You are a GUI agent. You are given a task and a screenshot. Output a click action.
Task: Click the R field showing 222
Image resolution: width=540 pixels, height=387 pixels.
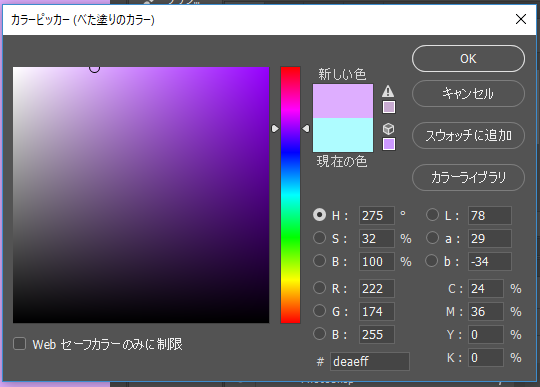[376, 289]
